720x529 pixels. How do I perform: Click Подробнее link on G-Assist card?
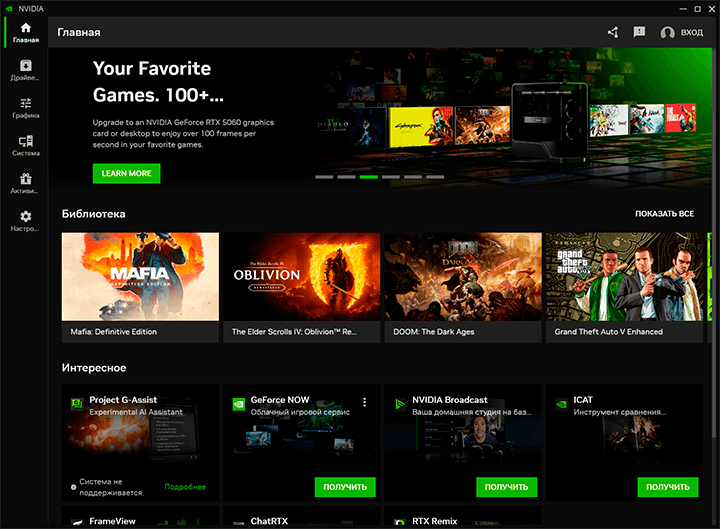pos(185,487)
